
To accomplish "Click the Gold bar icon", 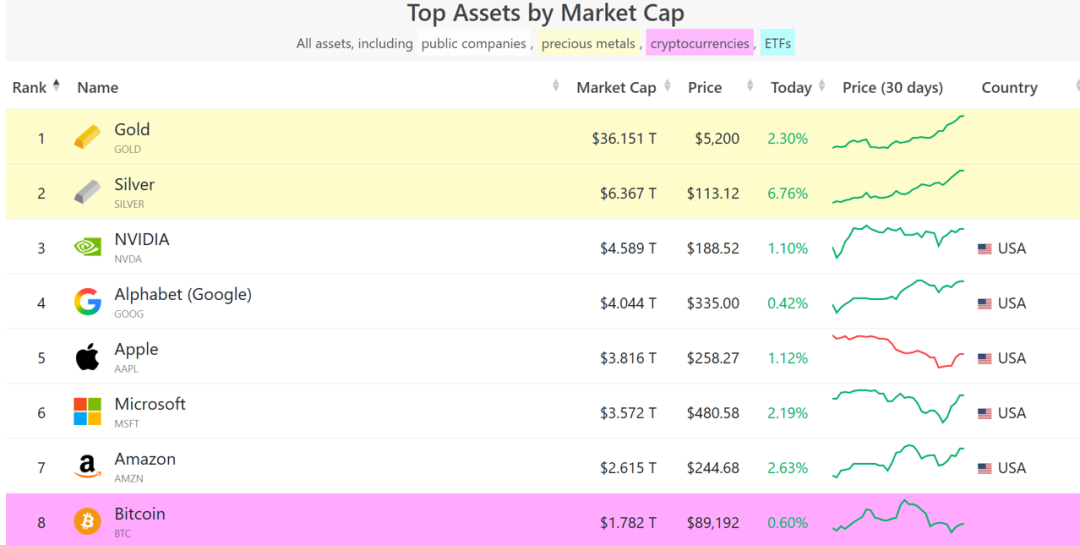I will (87, 138).
